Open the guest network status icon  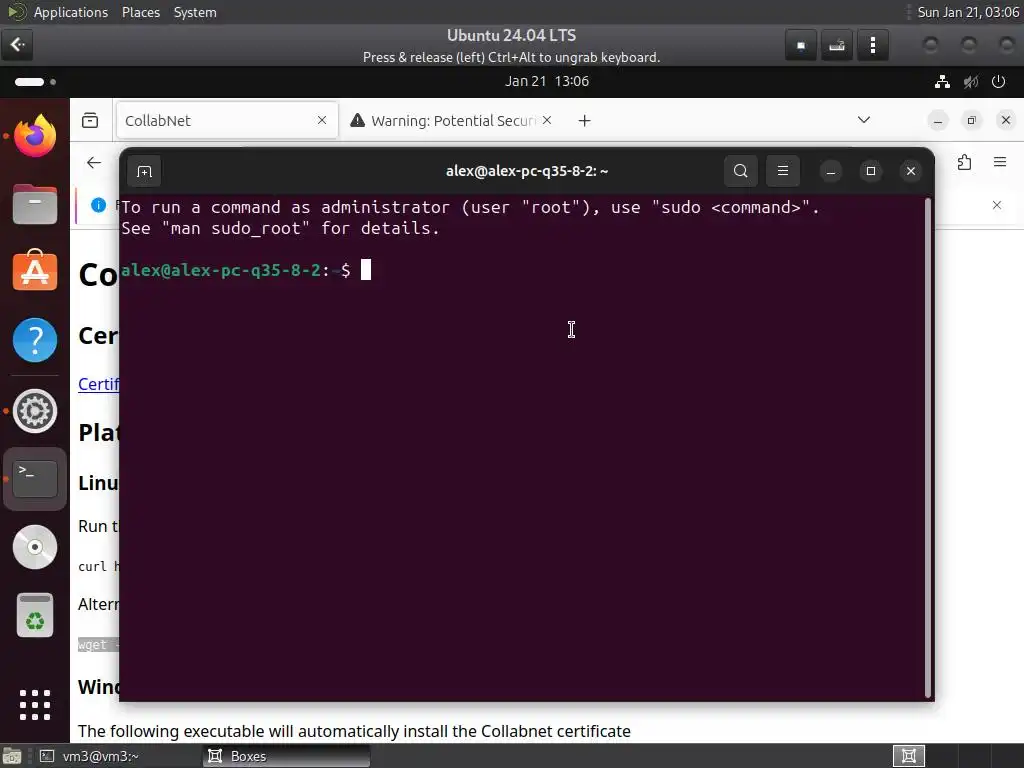942,82
